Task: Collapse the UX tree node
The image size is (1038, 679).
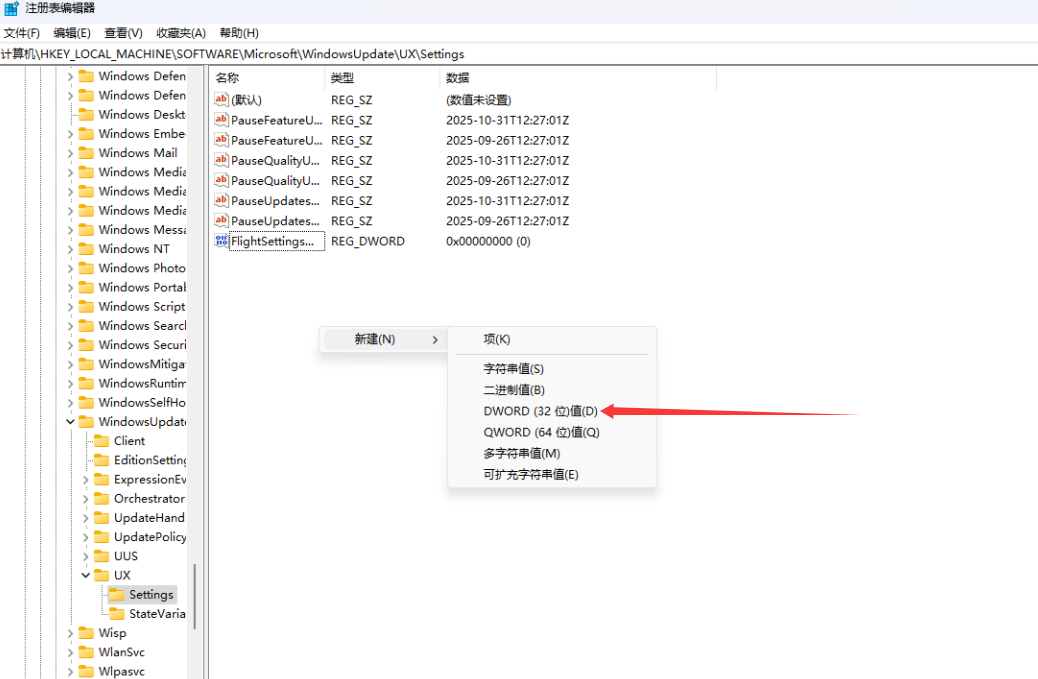Action: [x=86, y=576]
